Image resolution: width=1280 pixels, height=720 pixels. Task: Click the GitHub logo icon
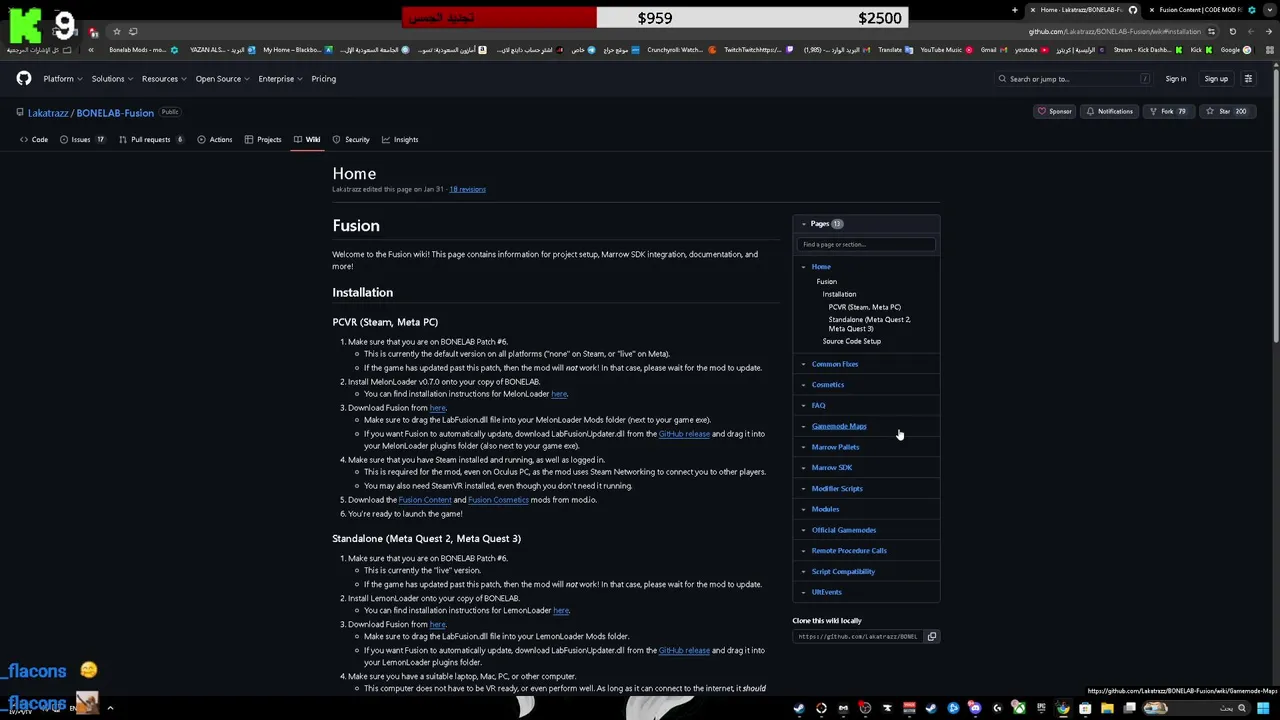(24, 79)
